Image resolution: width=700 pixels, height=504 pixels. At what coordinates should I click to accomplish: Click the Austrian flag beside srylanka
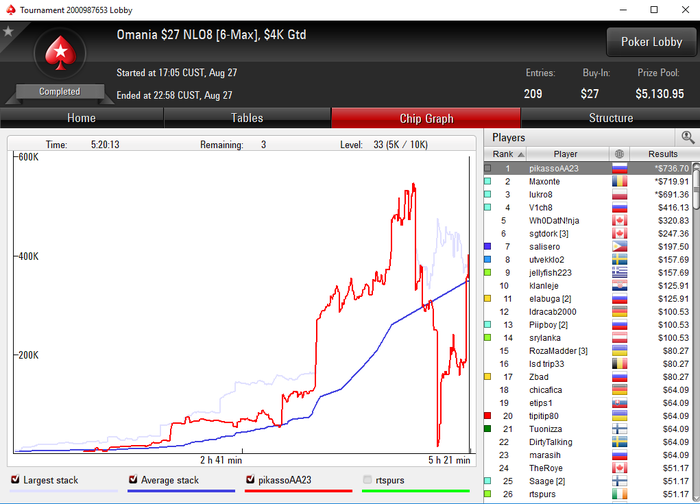click(620, 337)
